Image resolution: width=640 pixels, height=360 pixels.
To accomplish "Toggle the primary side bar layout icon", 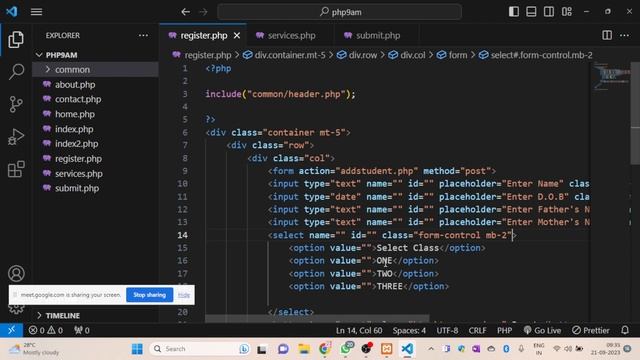I will (513, 11).
